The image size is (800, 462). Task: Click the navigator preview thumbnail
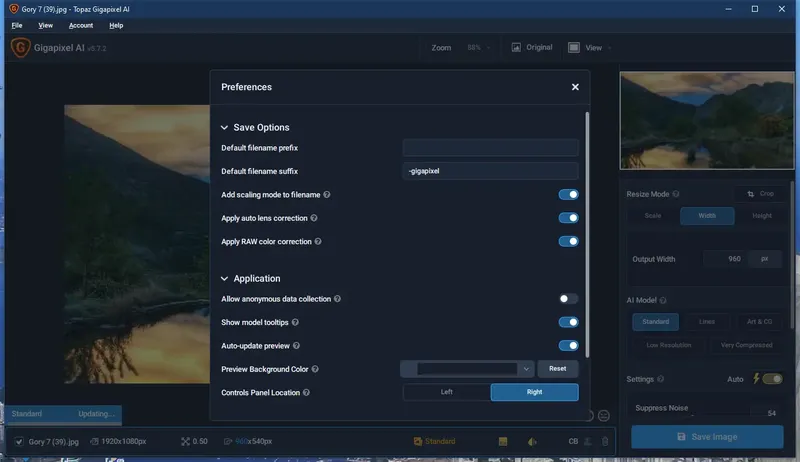(x=707, y=120)
